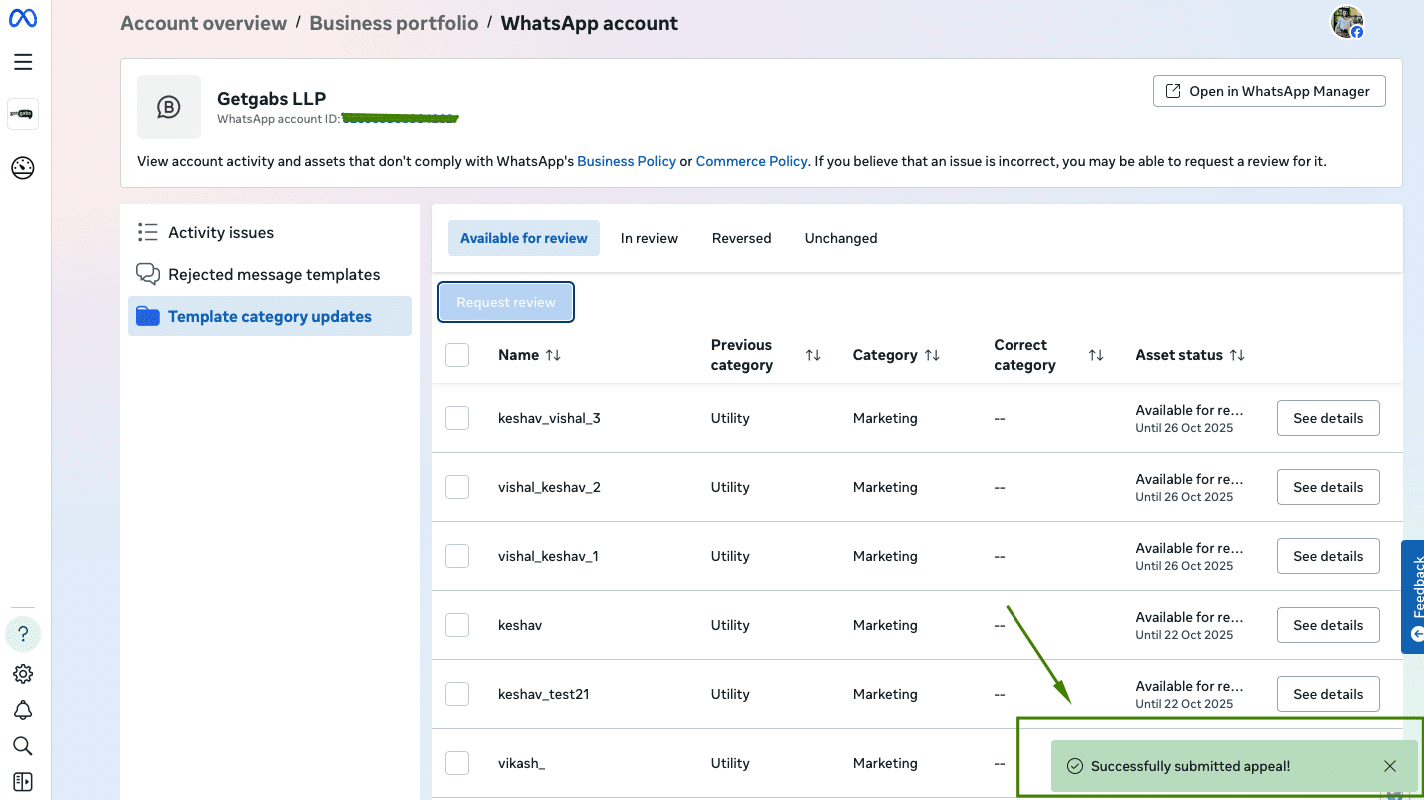This screenshot has width=1424, height=800.
Task: Click the search magnifier icon
Action: pos(23,746)
